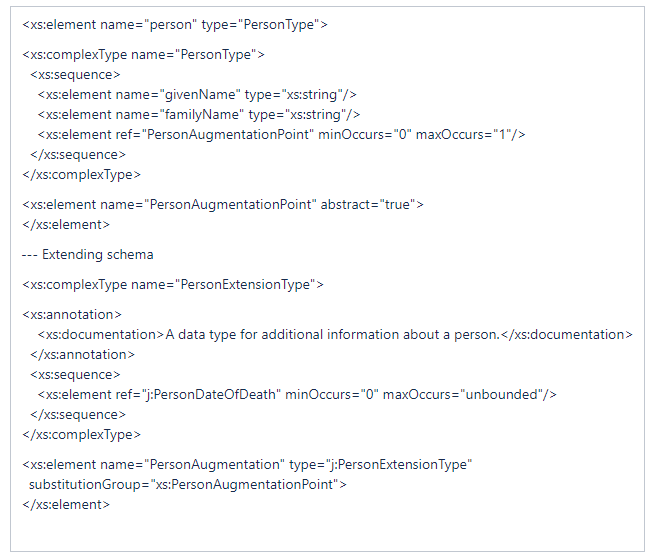The image size is (655, 559).
Task: Click the xs:annotation opening tag
Action: (72, 315)
